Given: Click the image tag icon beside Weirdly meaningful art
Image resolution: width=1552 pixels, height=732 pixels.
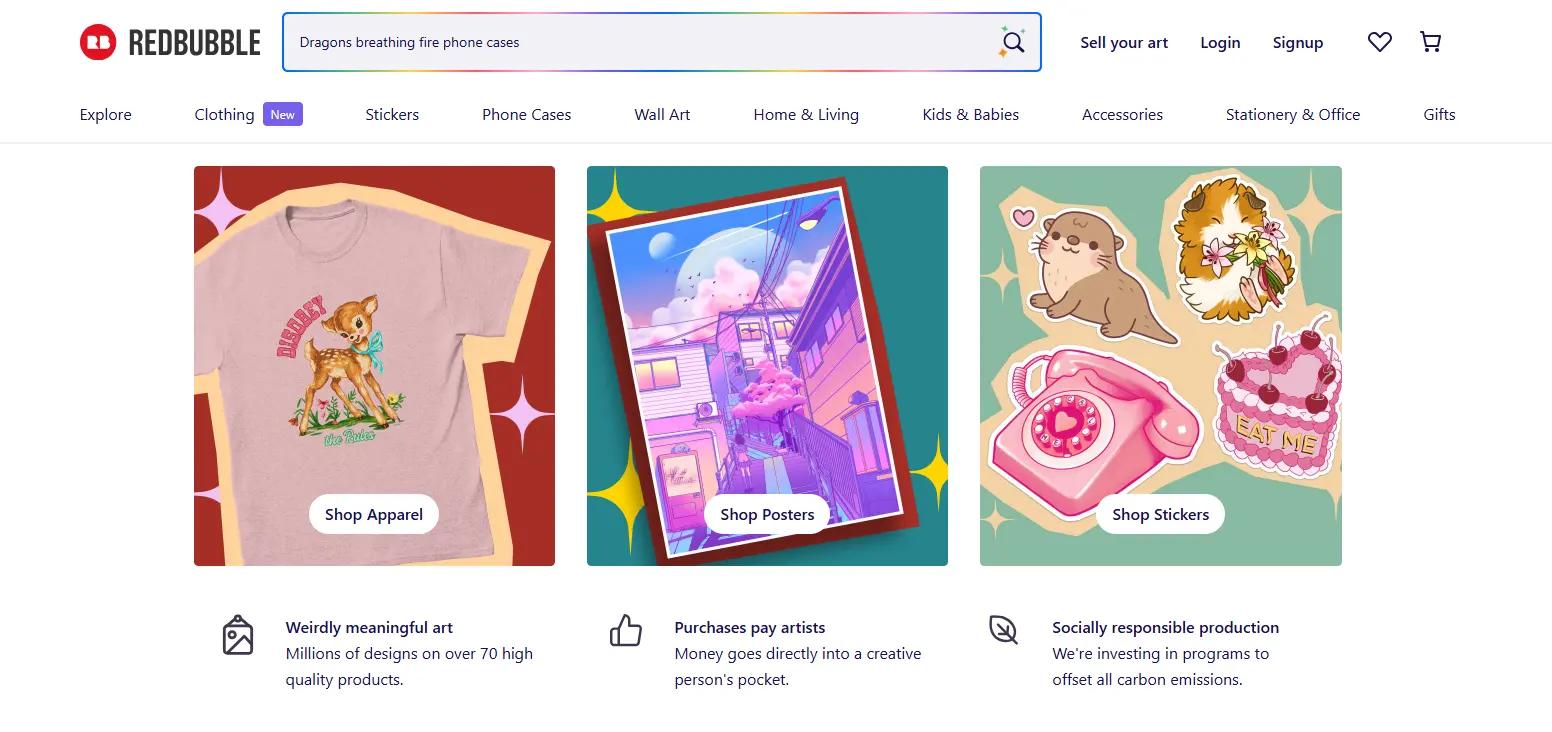Looking at the screenshot, I should tap(238, 635).
